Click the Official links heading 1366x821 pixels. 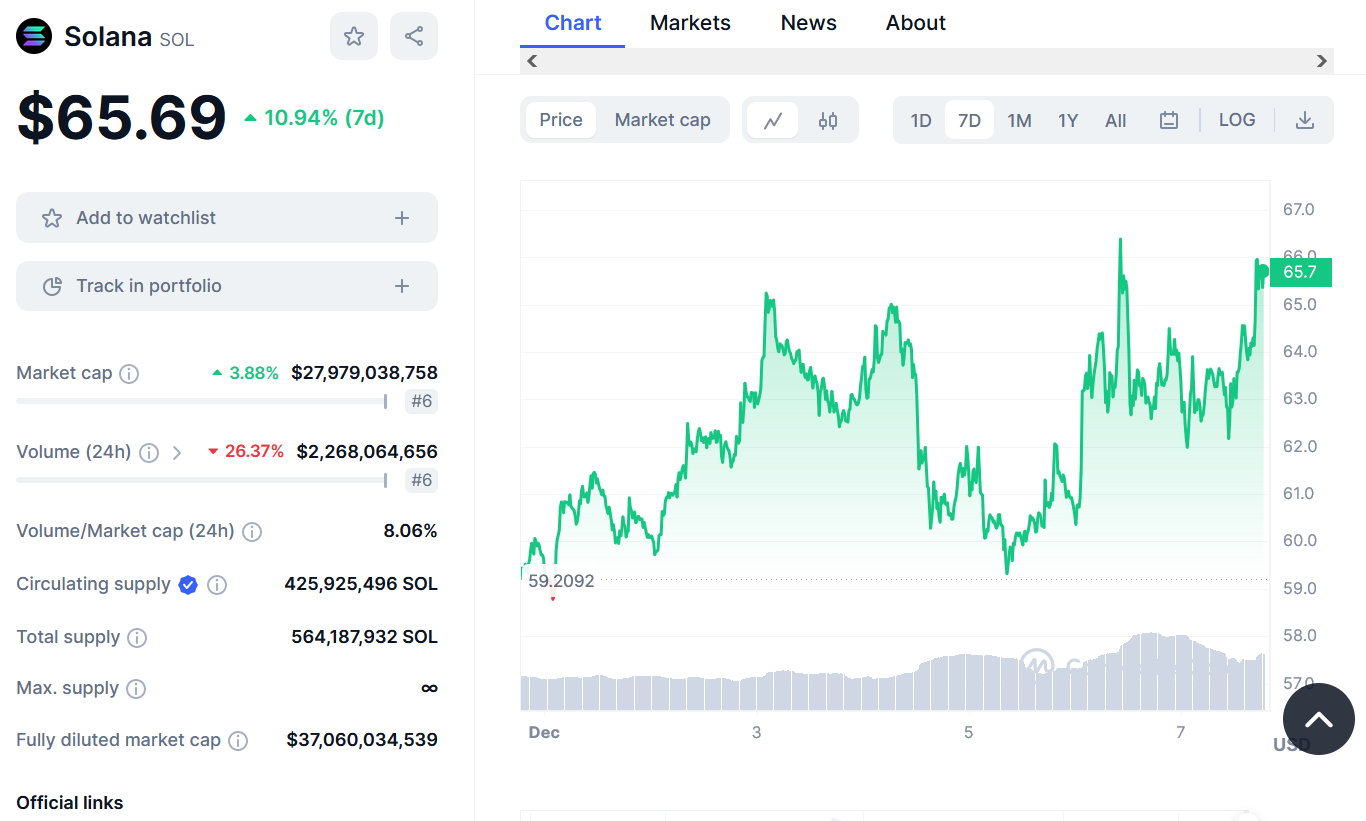coord(70,803)
